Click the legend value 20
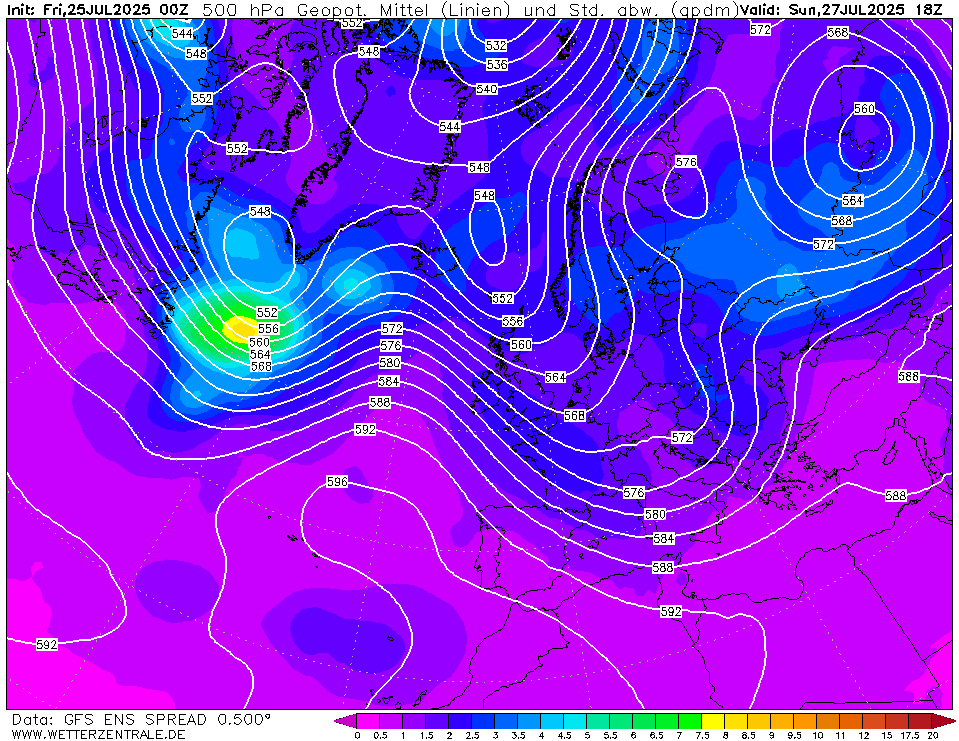 pos(933,735)
